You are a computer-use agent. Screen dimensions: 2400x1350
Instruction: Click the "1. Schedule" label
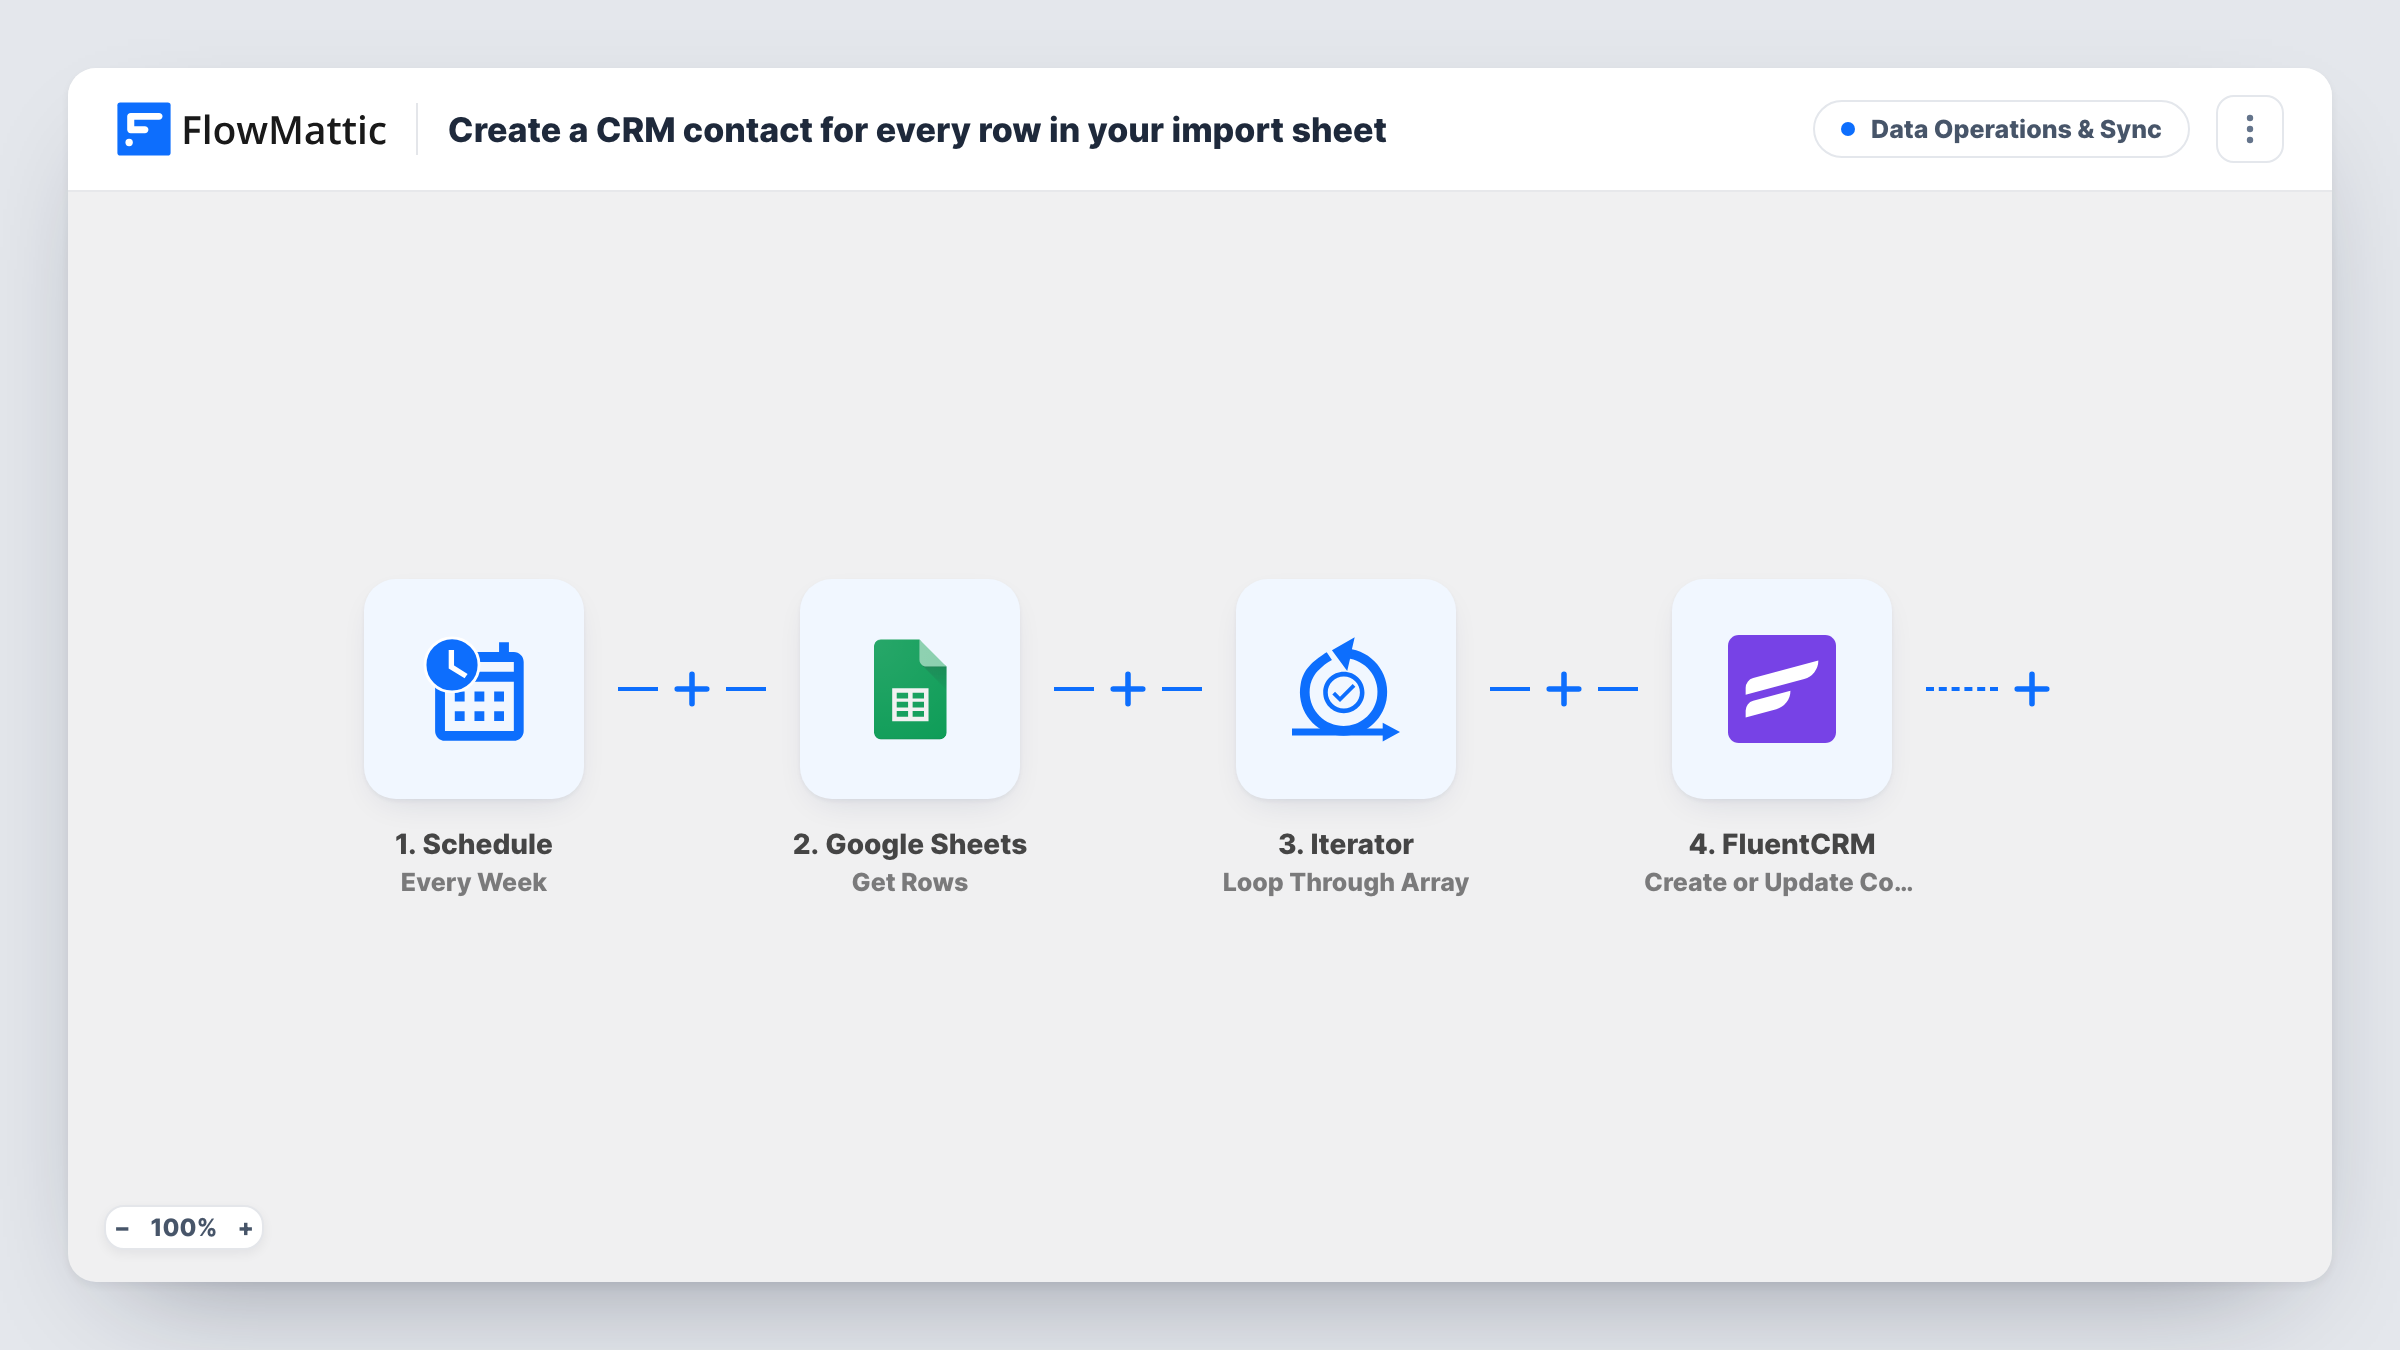point(474,844)
